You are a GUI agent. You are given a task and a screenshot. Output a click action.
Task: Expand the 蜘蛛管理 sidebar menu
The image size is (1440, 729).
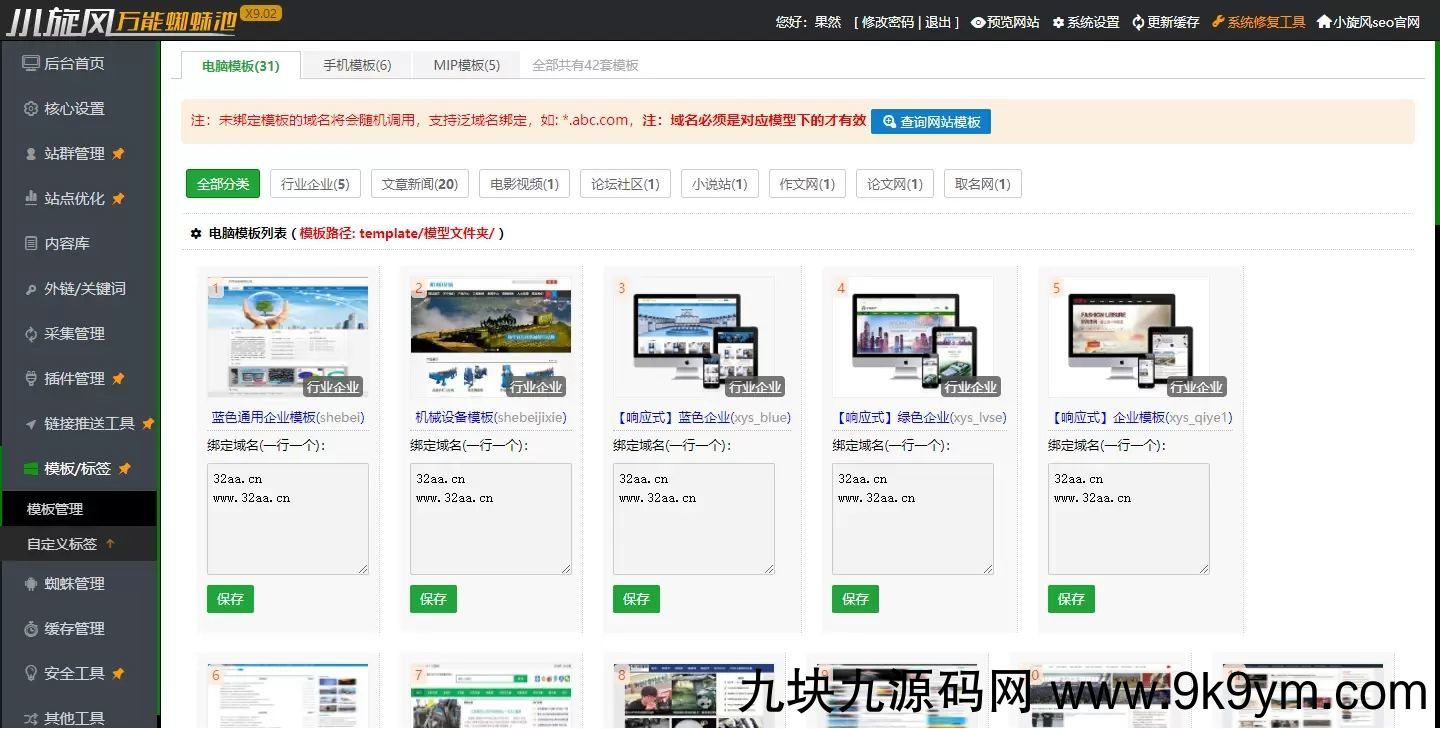pyautogui.click(x=74, y=584)
